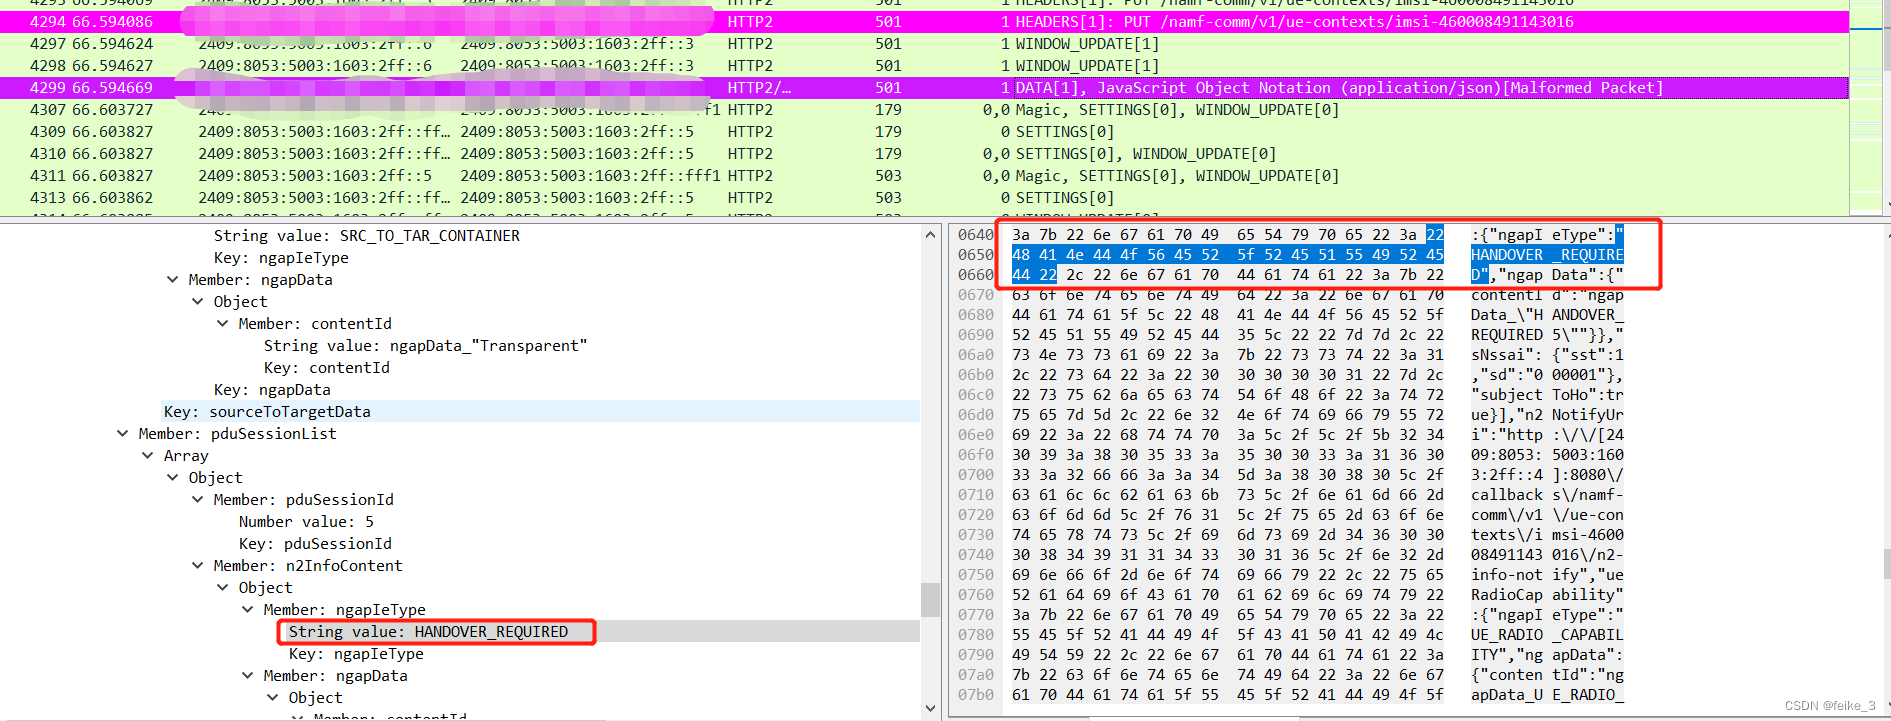Collapse Object node directly under n2InfoContent

coord(223,588)
